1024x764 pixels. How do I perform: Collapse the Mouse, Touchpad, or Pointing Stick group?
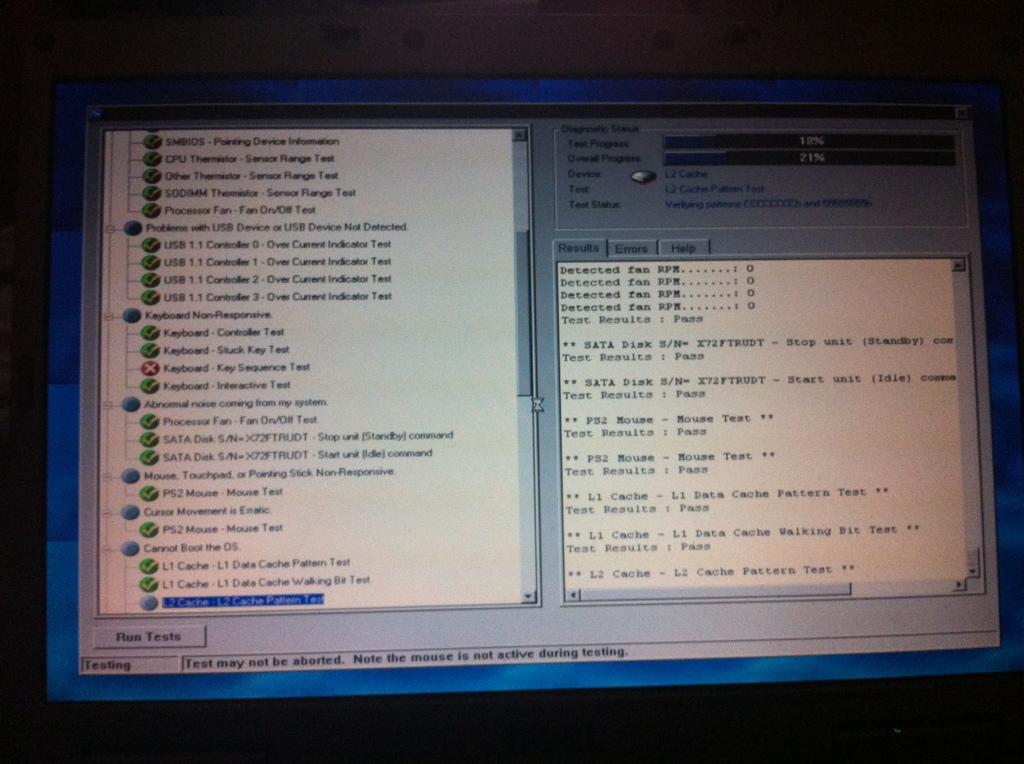pos(109,475)
